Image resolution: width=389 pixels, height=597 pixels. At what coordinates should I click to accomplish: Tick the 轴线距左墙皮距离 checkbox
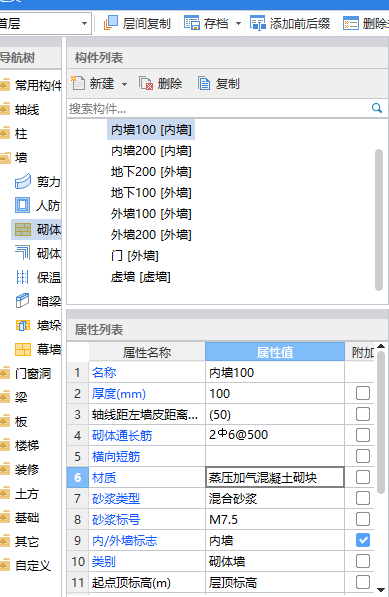[x=363, y=414]
